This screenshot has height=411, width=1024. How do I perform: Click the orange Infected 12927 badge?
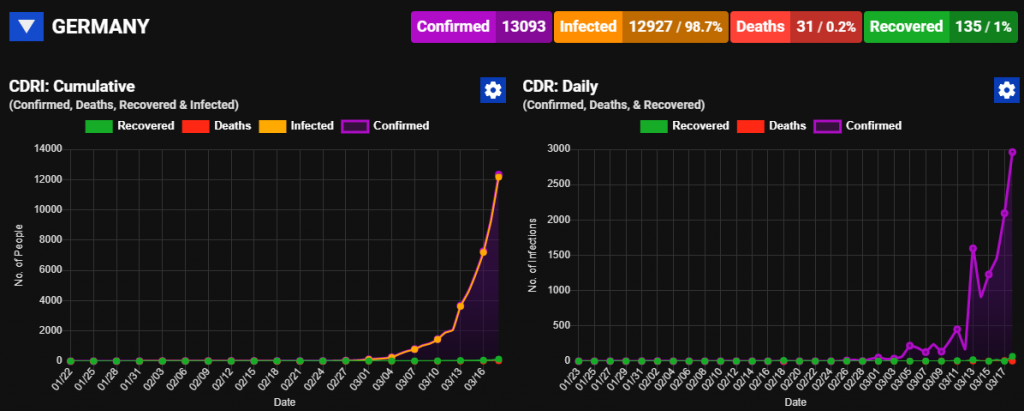pyautogui.click(x=641, y=27)
